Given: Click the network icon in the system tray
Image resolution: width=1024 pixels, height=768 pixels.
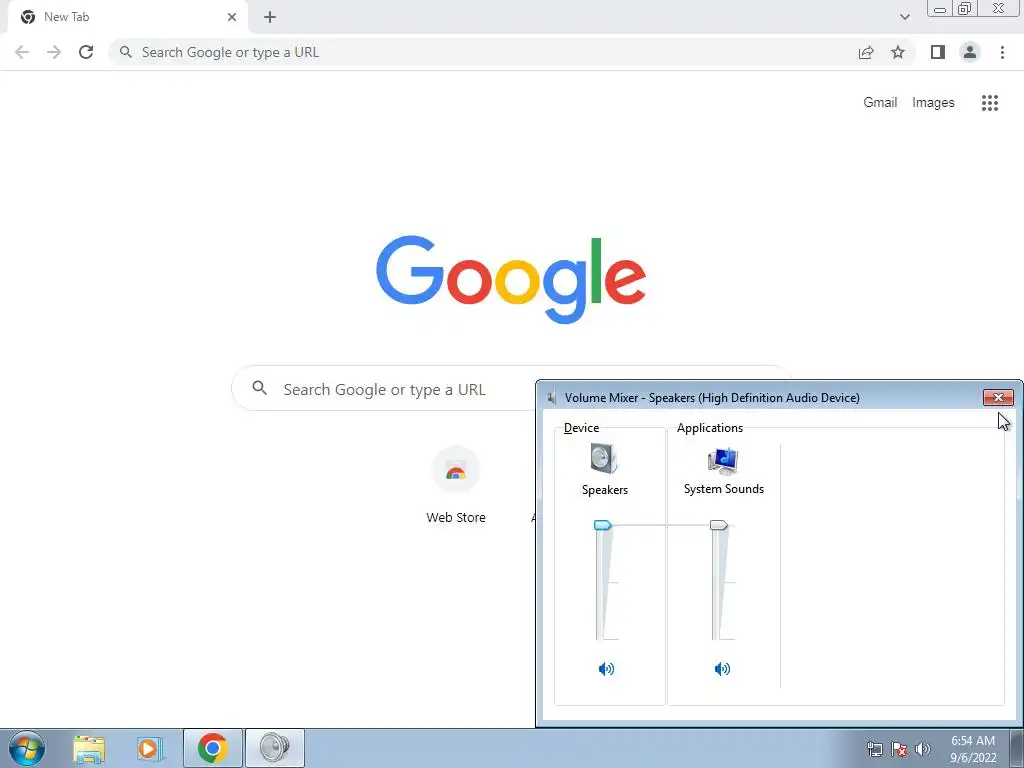Looking at the screenshot, I should (874, 749).
